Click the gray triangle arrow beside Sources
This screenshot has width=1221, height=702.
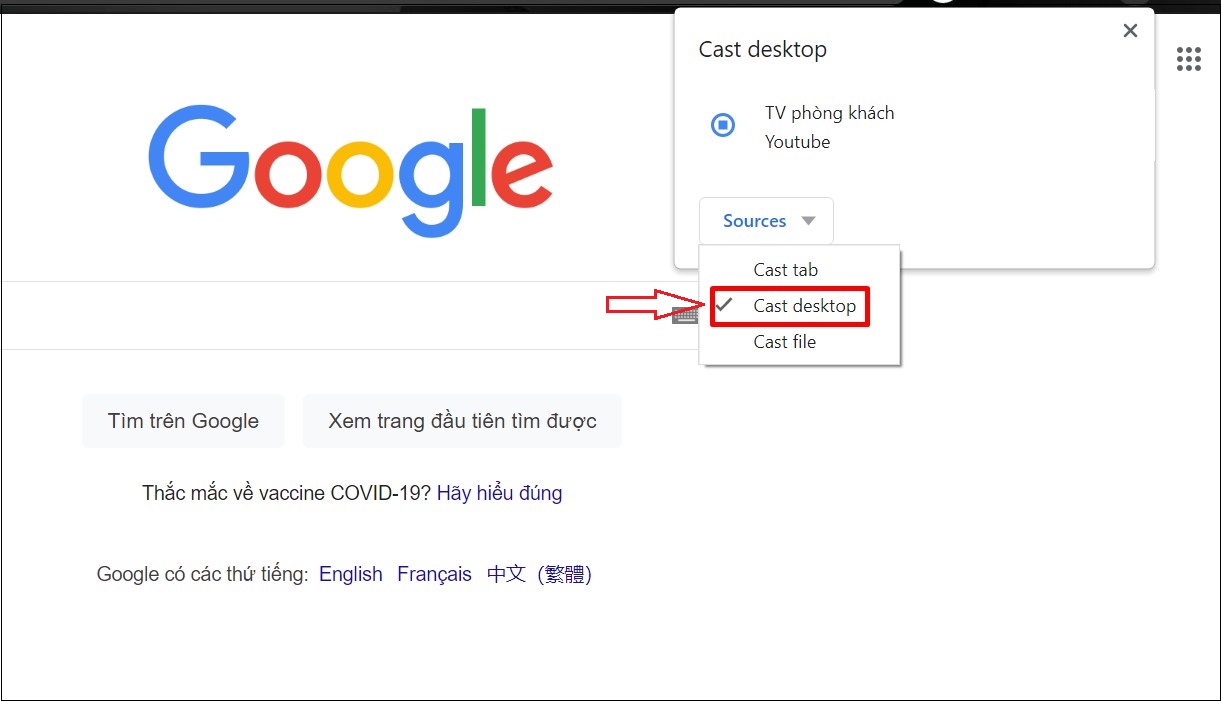(x=809, y=221)
